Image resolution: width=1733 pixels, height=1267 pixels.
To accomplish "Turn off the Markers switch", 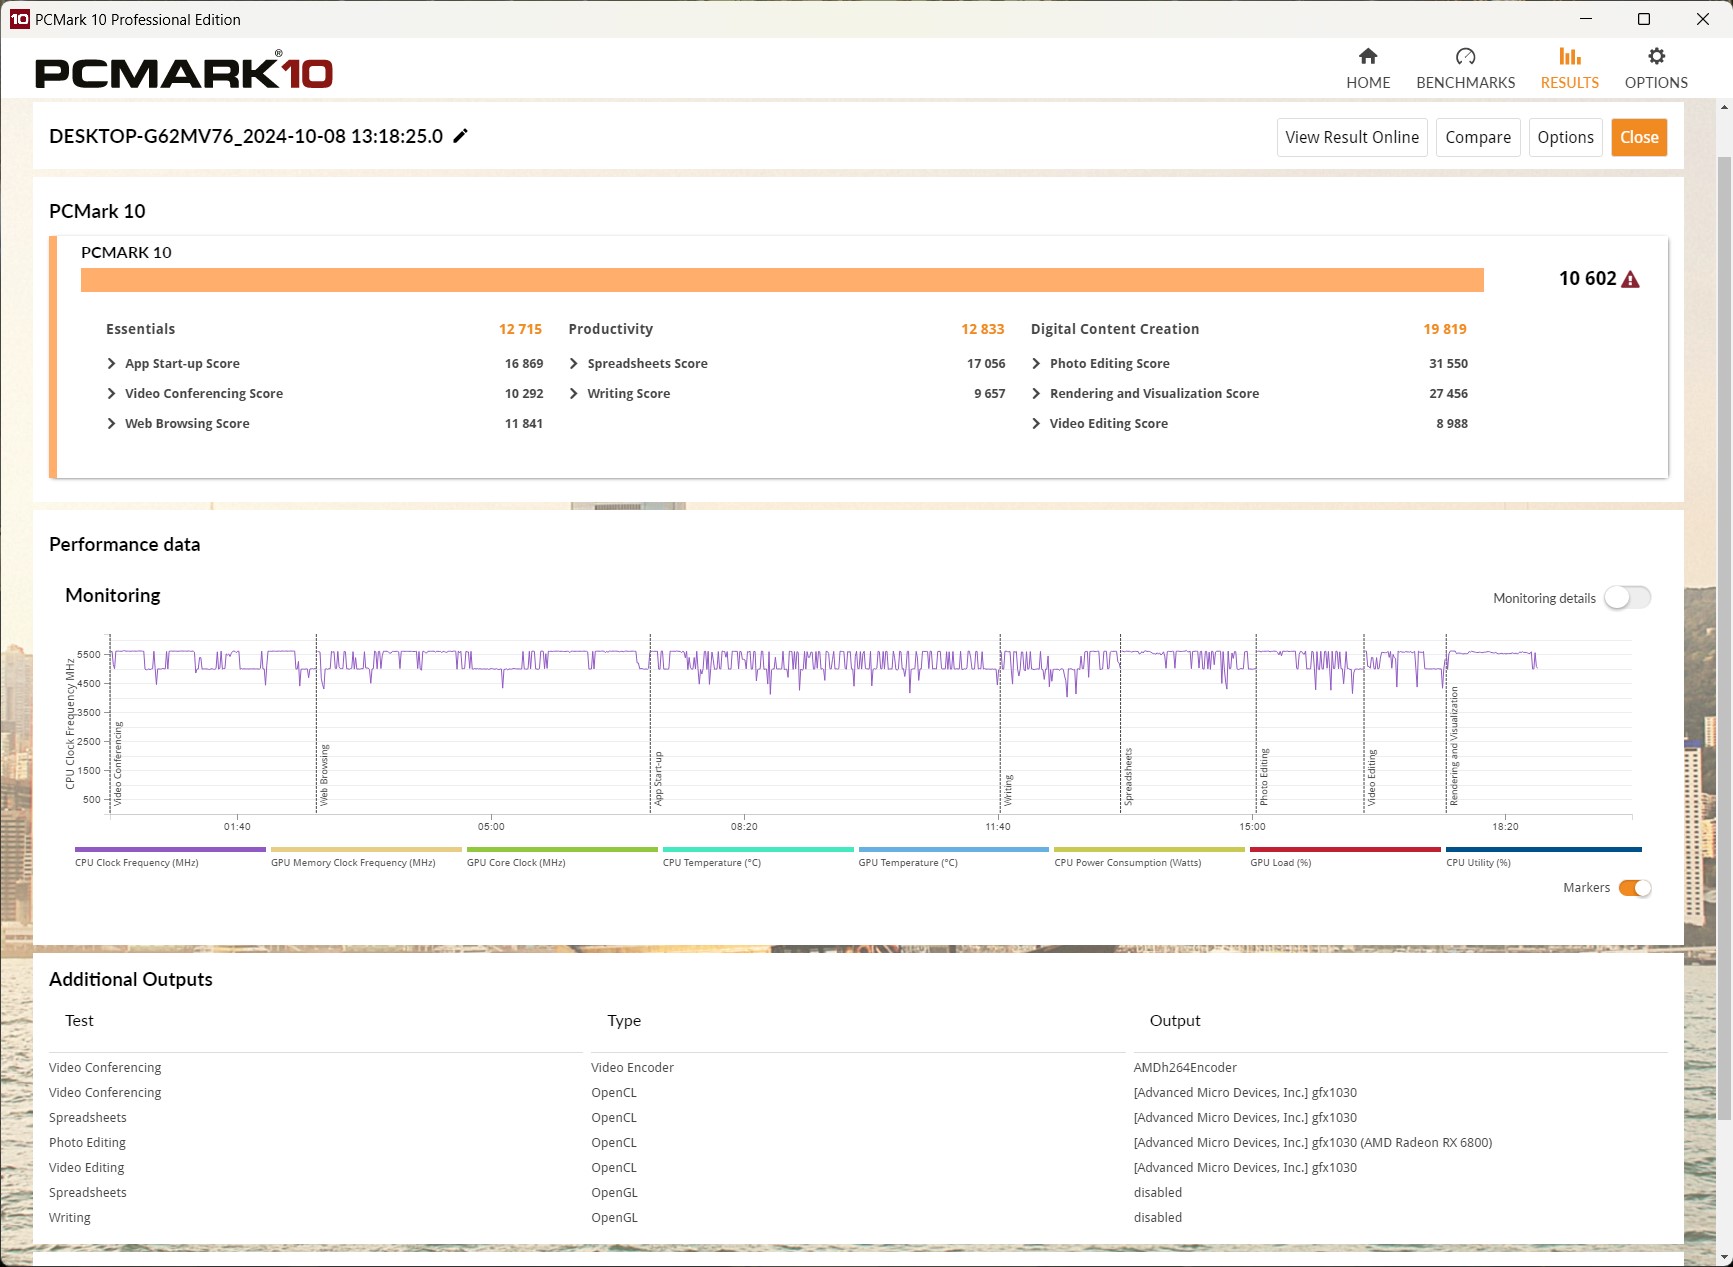I will click(x=1634, y=888).
